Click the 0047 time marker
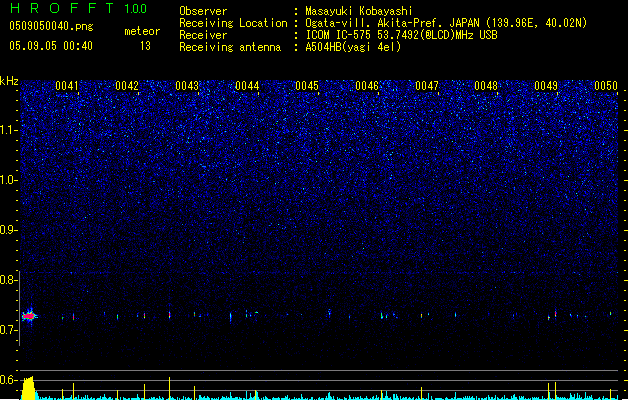Viewport: 629px width, 400px height. [x=427, y=86]
